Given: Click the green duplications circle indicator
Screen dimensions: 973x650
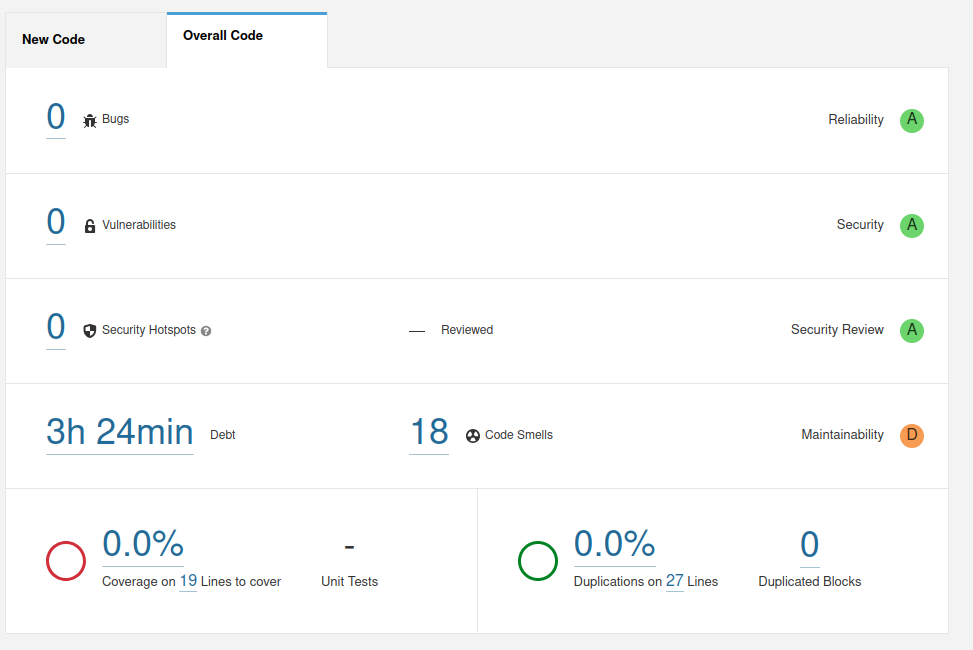Looking at the screenshot, I should (x=537, y=560).
